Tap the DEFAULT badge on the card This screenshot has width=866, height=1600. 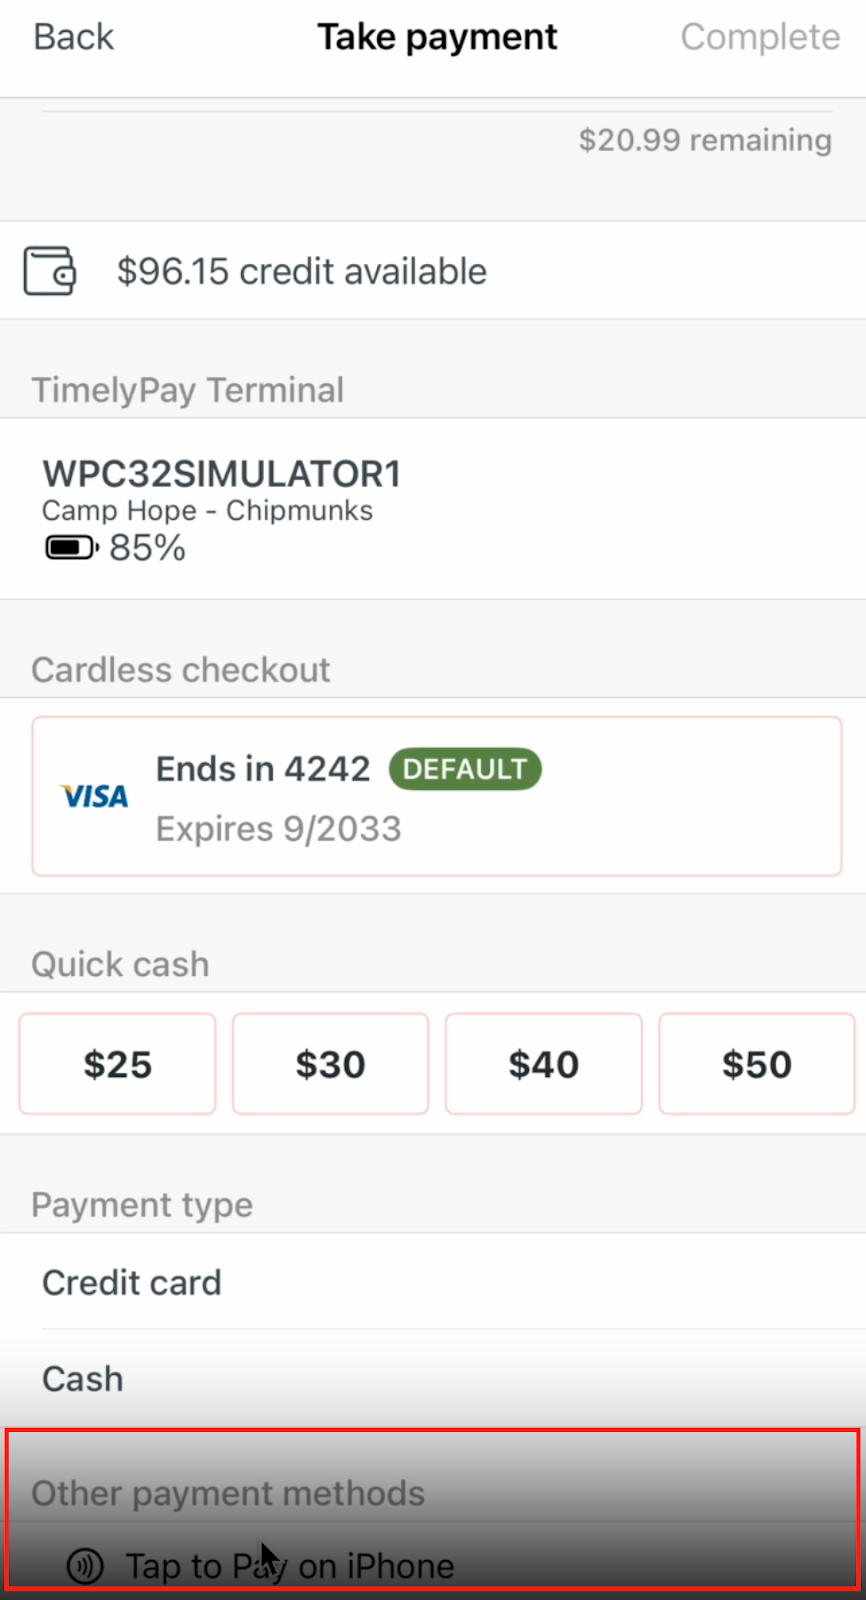click(x=465, y=769)
